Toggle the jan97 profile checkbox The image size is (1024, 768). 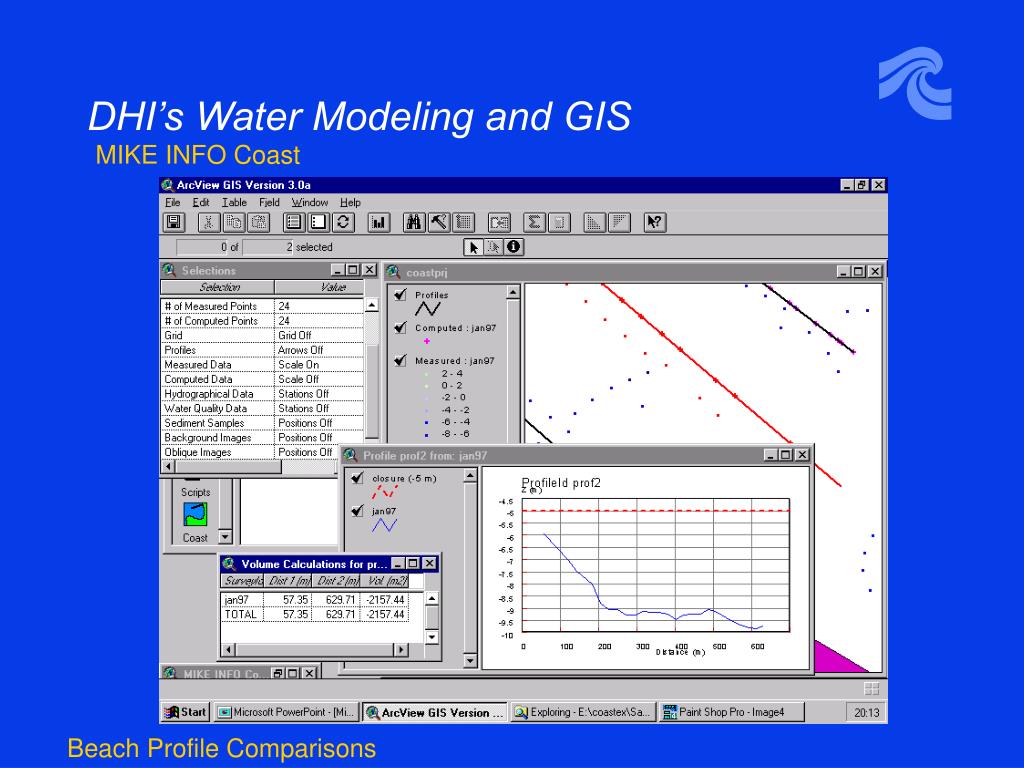click(x=357, y=511)
